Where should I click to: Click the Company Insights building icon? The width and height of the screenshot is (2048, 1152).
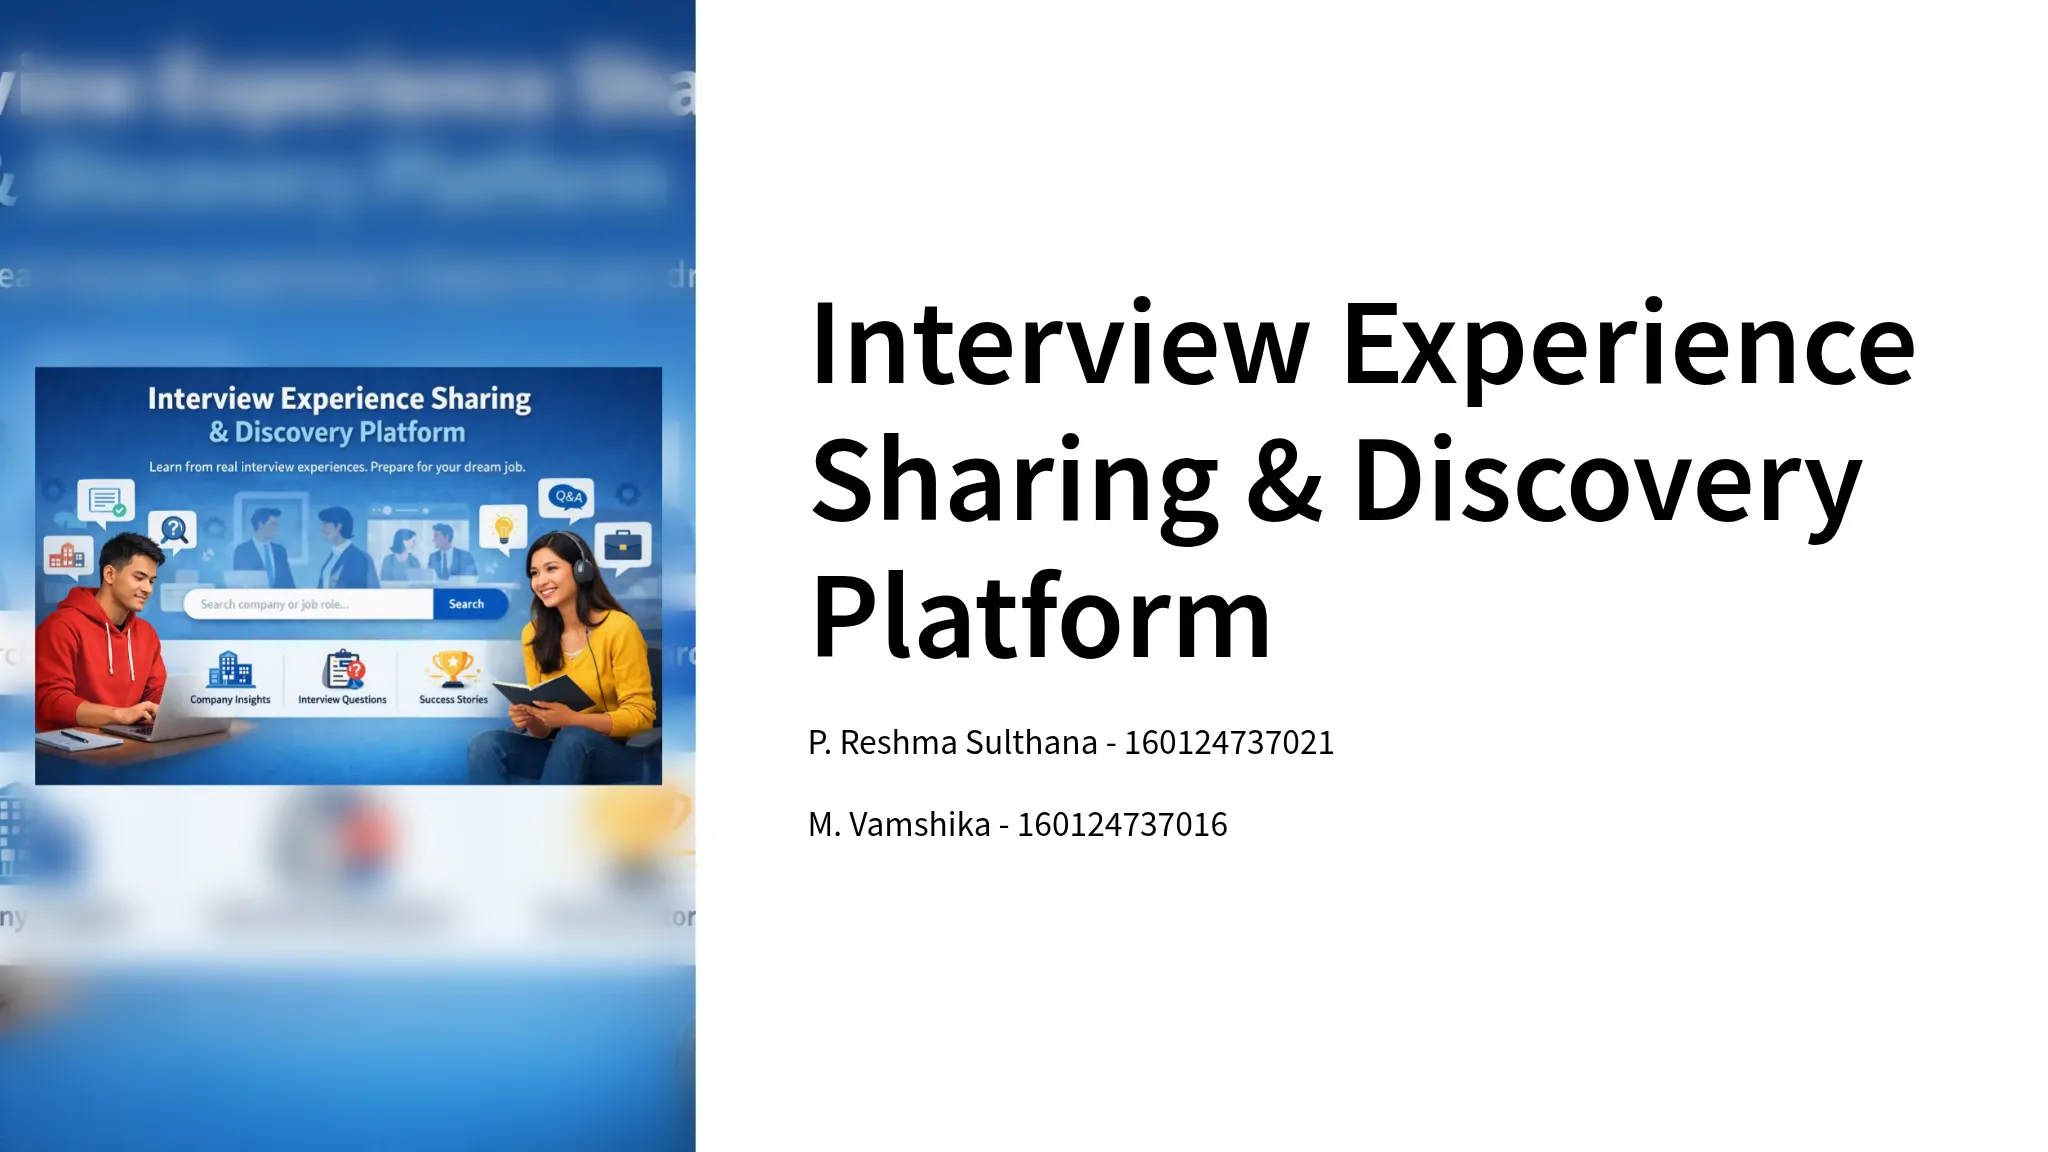[x=230, y=669]
